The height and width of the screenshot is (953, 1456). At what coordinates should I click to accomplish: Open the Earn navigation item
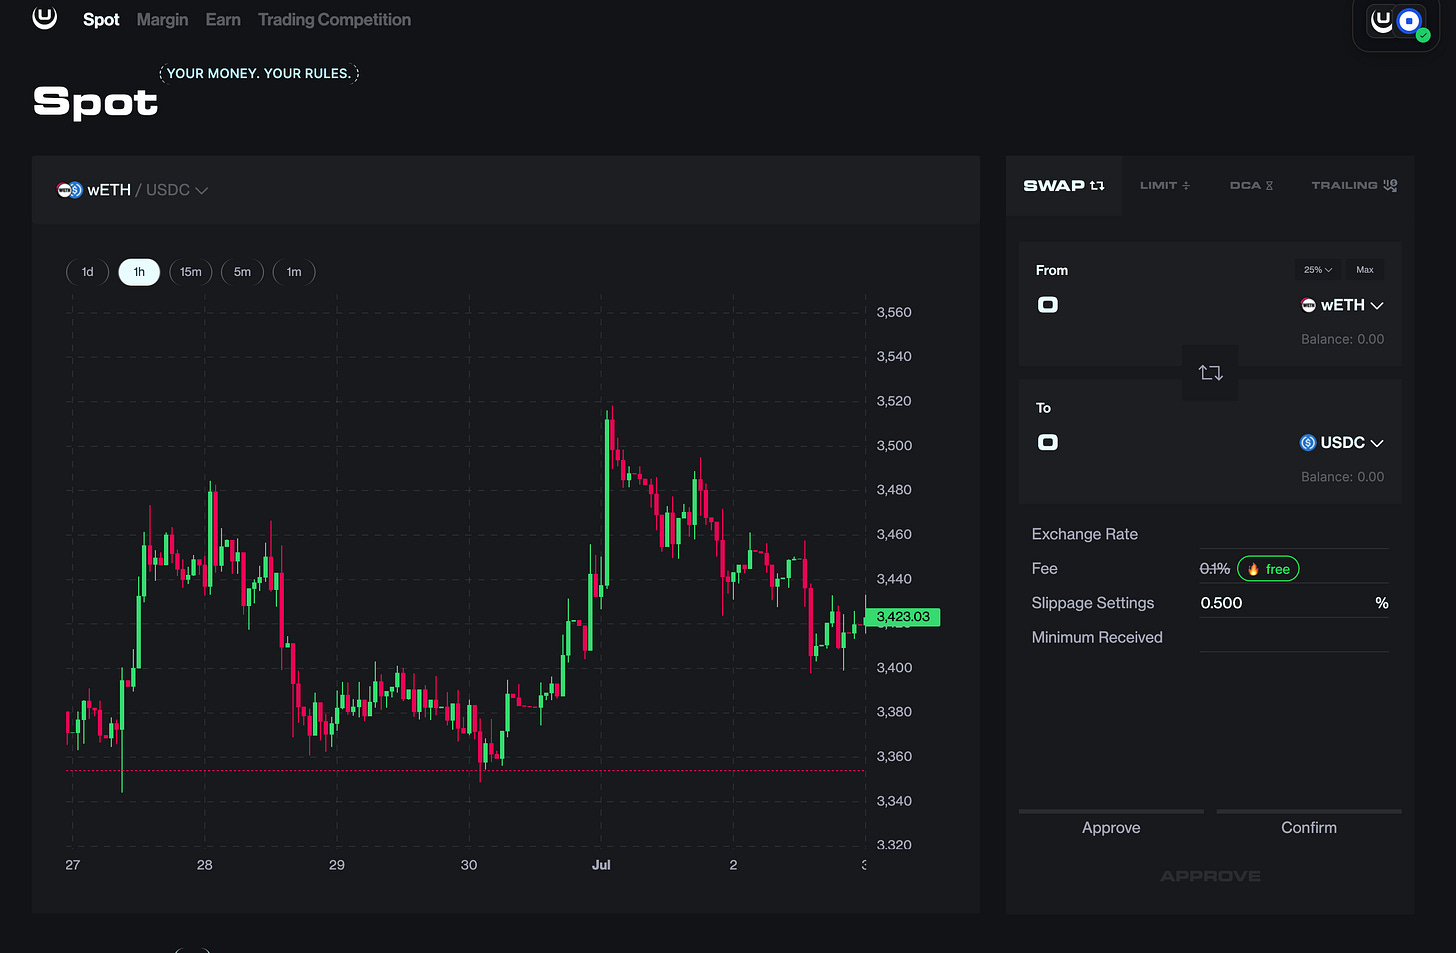click(223, 20)
